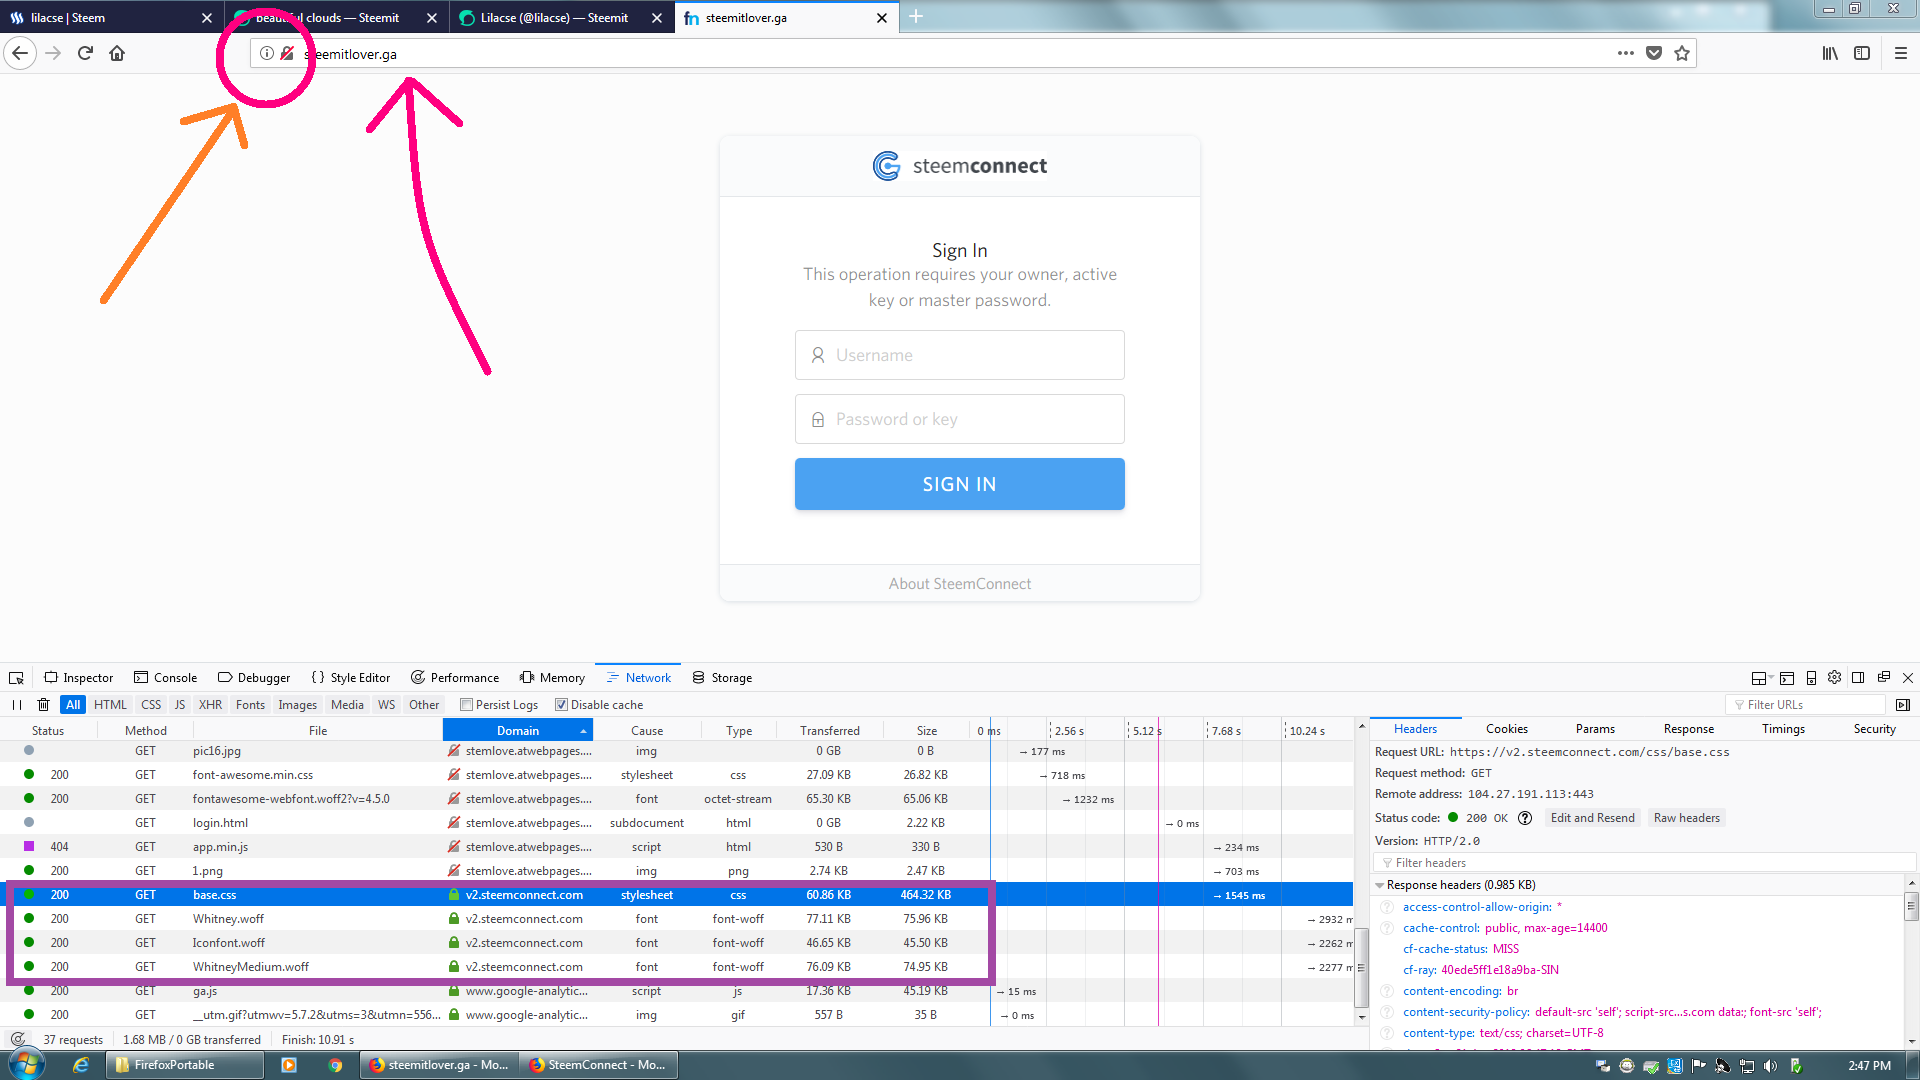Open the Security details tab
Screen dimensions: 1920x1080
(1874, 729)
